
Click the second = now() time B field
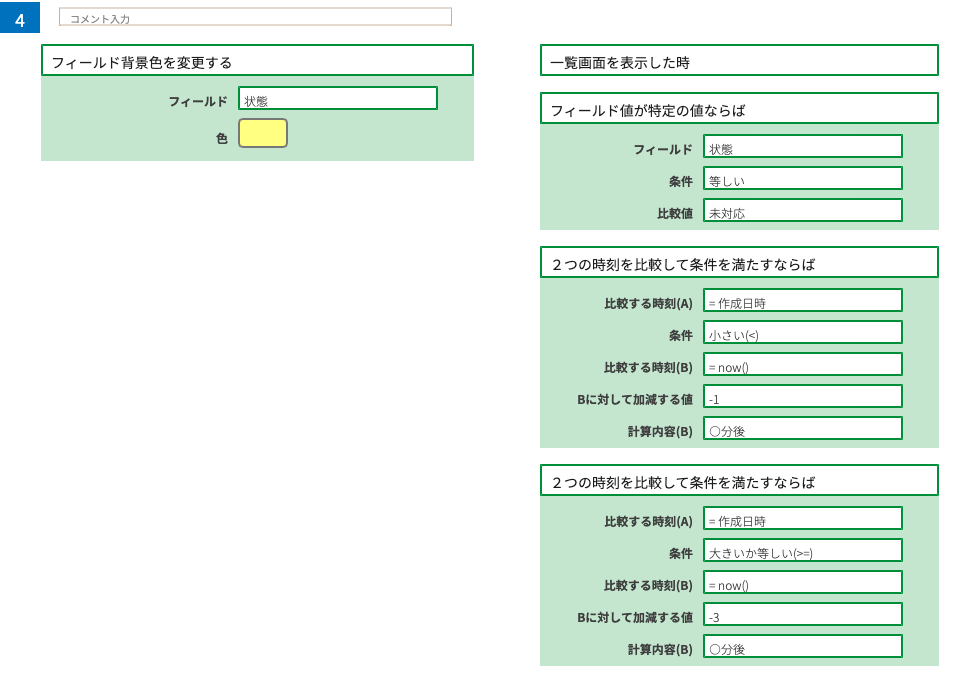(x=803, y=582)
